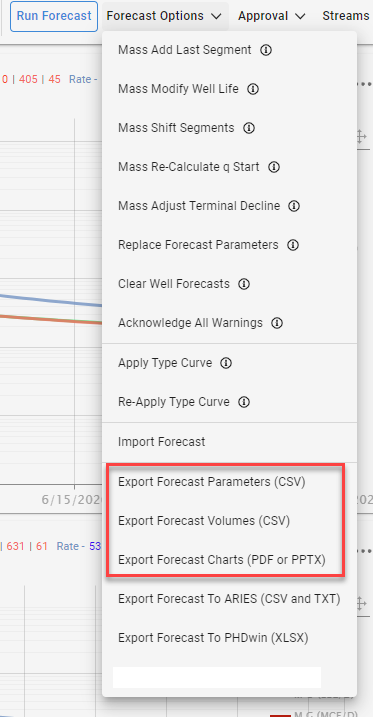
Task: Select Export Forecast To ARIES option
Action: coord(229,599)
